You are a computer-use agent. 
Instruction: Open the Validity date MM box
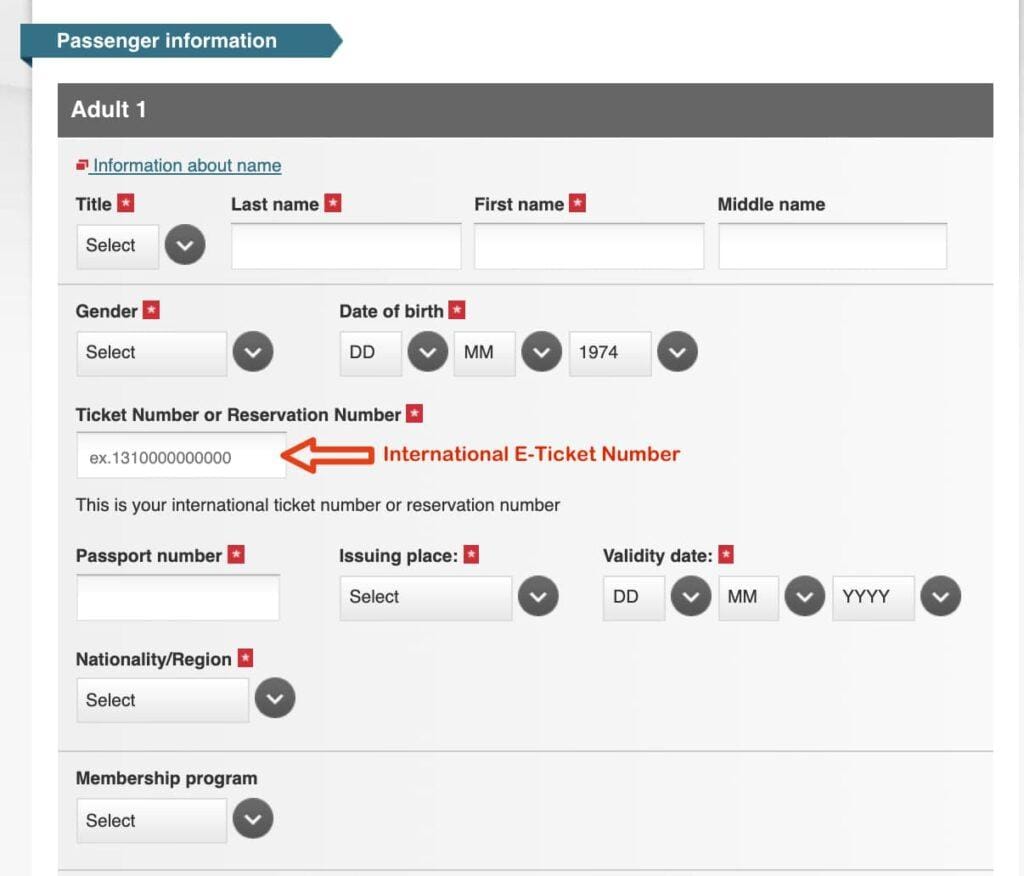point(748,597)
